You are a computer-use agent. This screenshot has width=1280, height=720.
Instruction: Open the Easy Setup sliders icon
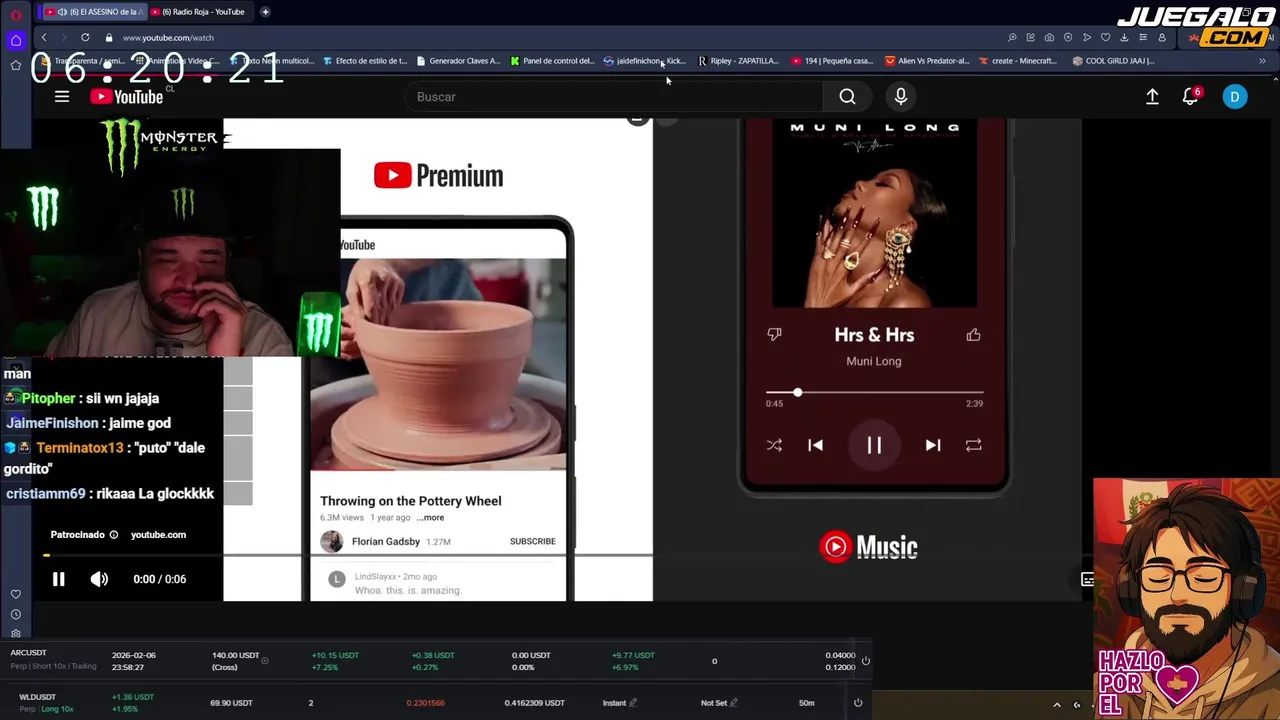click(x=1143, y=37)
